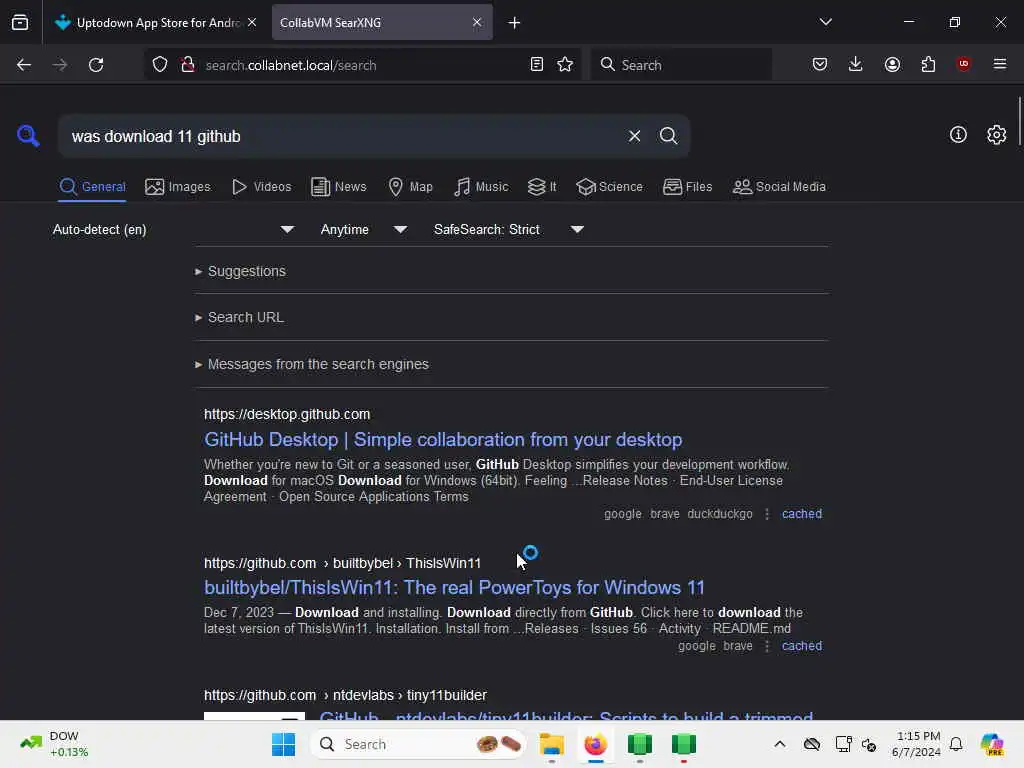The height and width of the screenshot is (768, 1024).
Task: Toggle reader view in address bar
Action: point(537,65)
